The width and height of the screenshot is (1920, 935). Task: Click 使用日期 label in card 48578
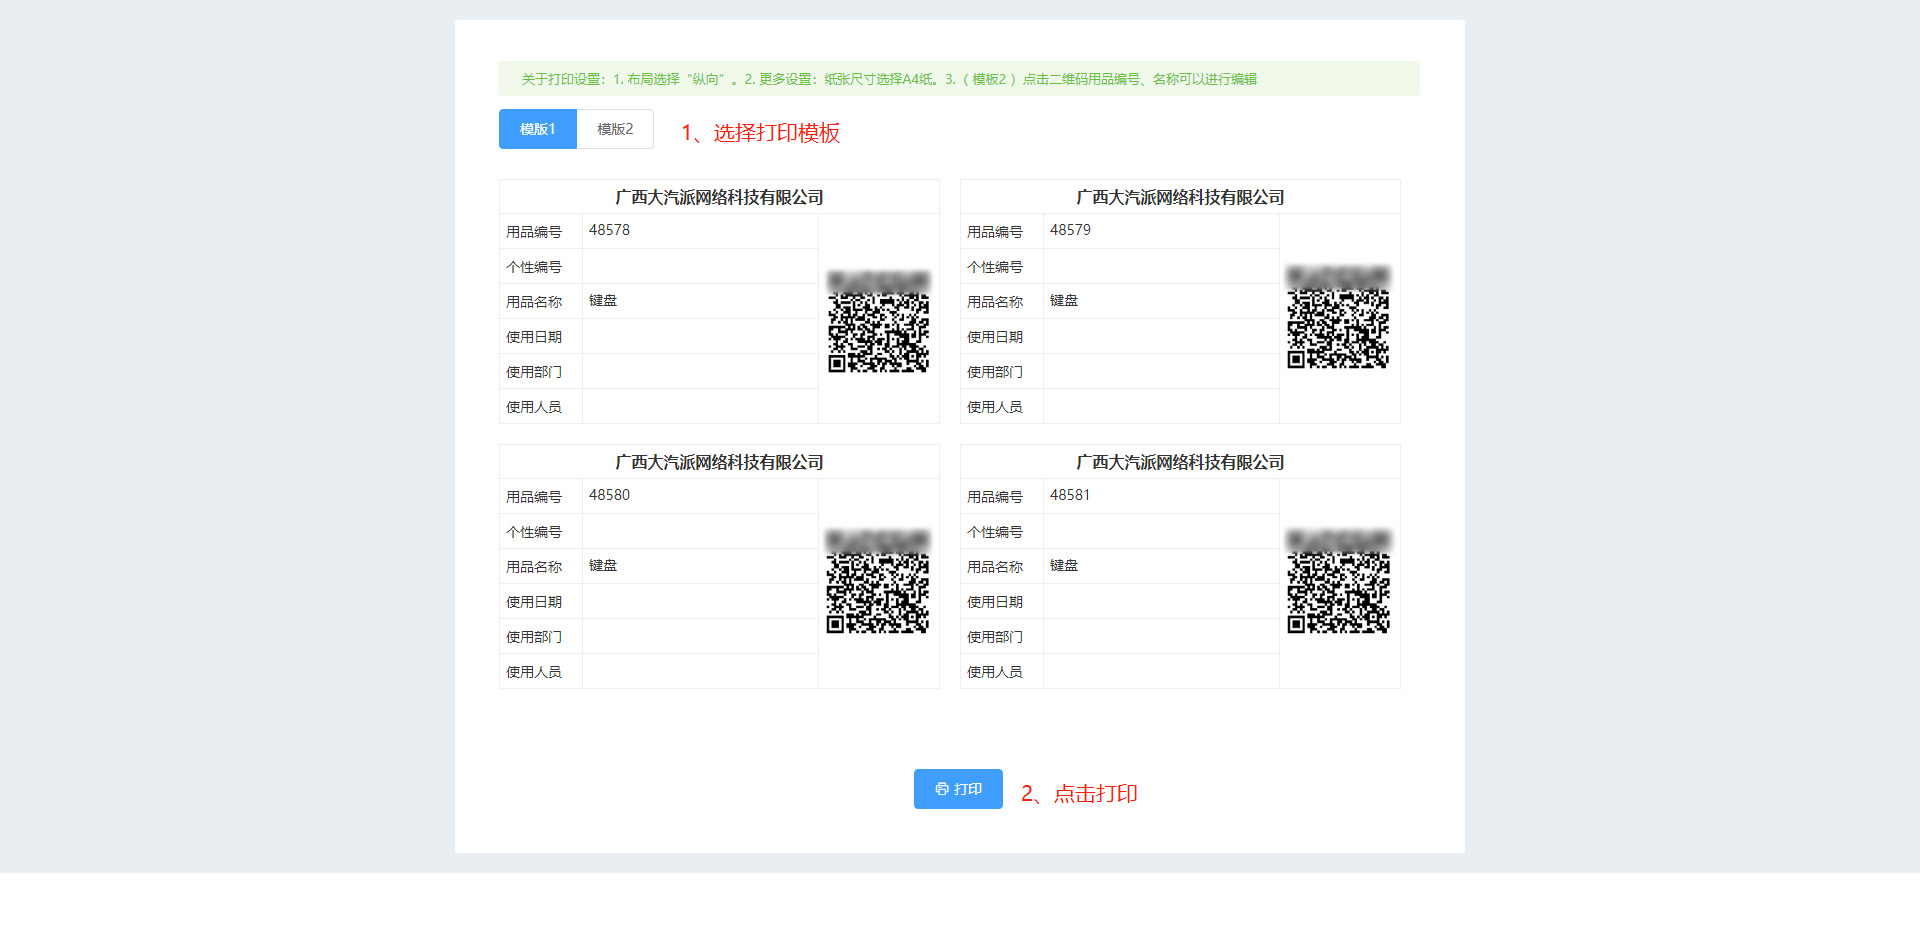point(534,337)
